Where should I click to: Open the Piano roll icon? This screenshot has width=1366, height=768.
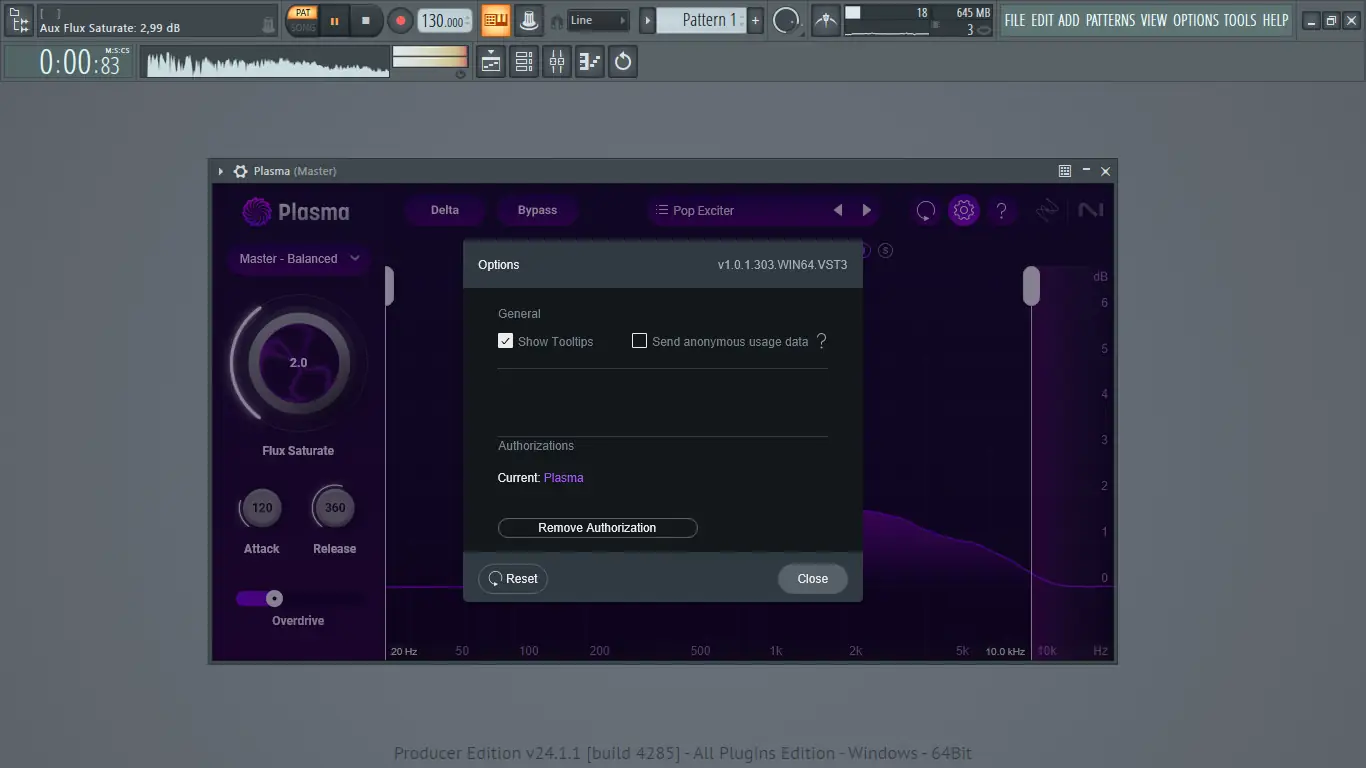(x=590, y=62)
